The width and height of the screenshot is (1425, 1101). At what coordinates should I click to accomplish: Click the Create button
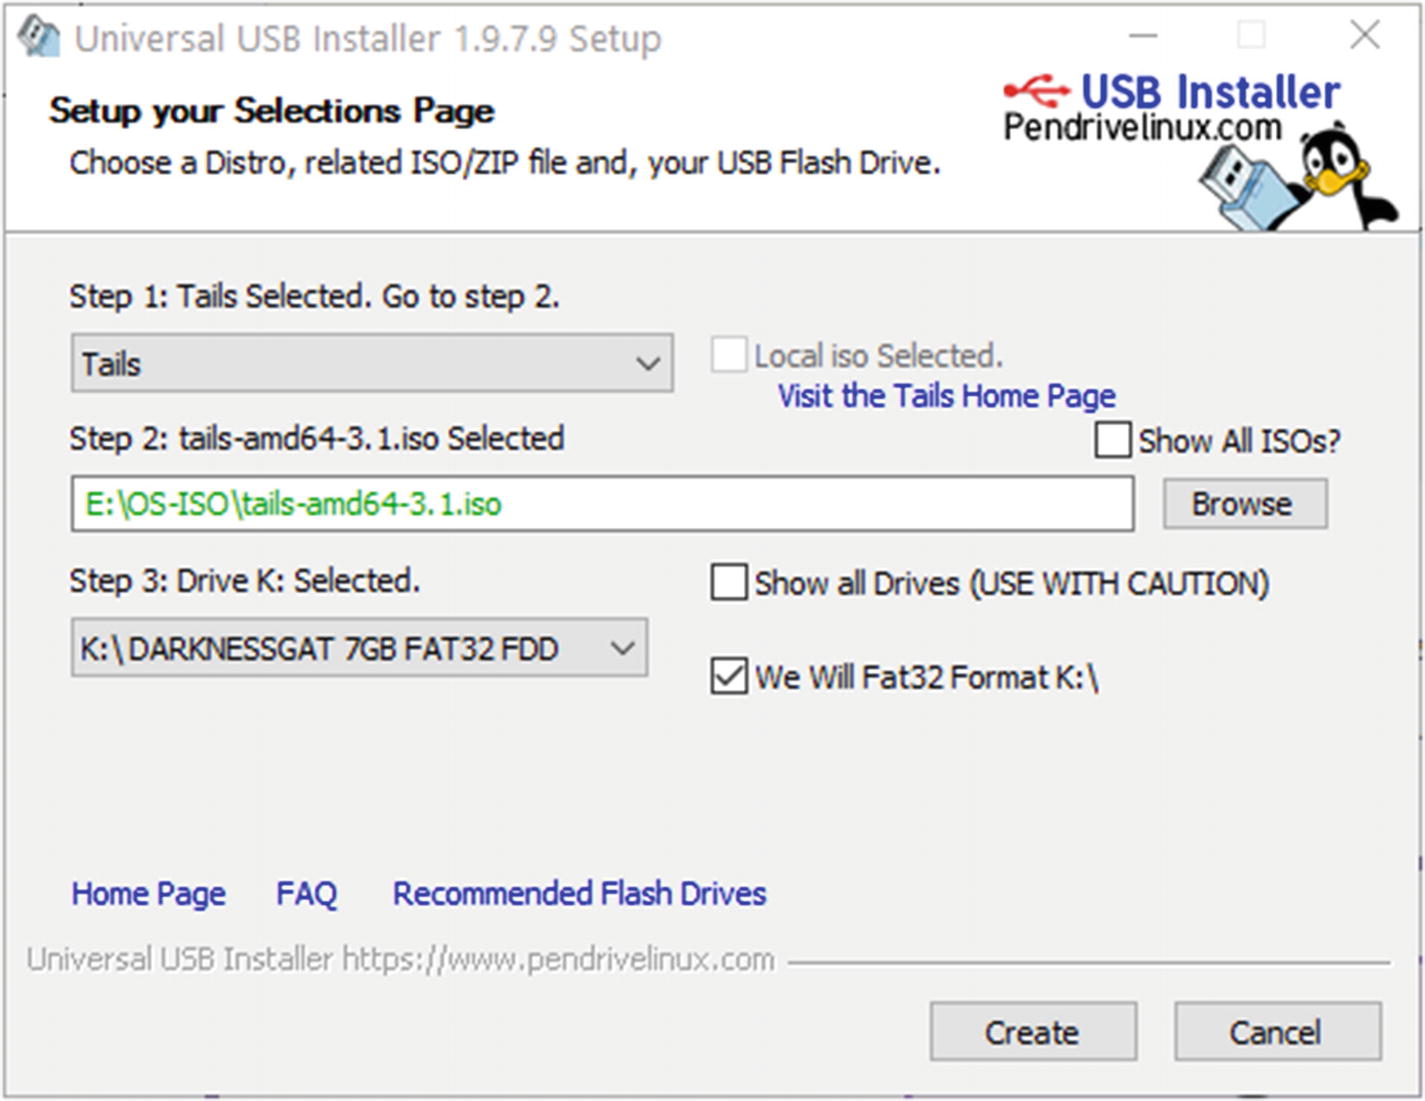point(1033,1031)
